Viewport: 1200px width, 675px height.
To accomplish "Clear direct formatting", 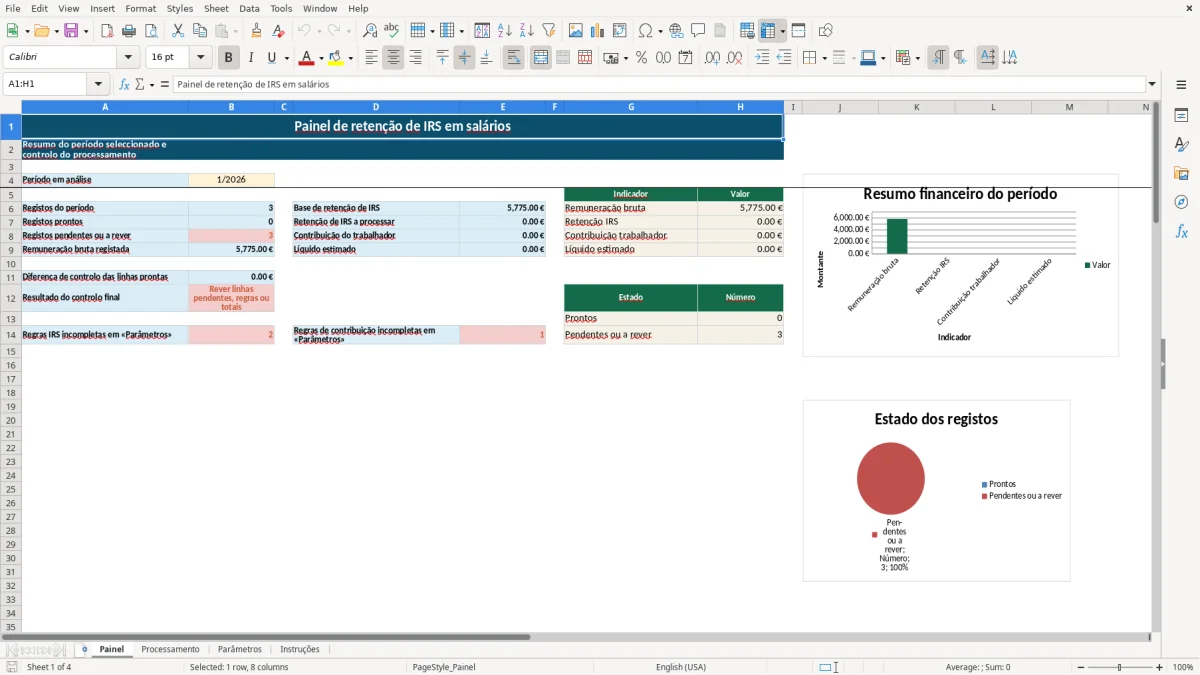I will point(279,31).
